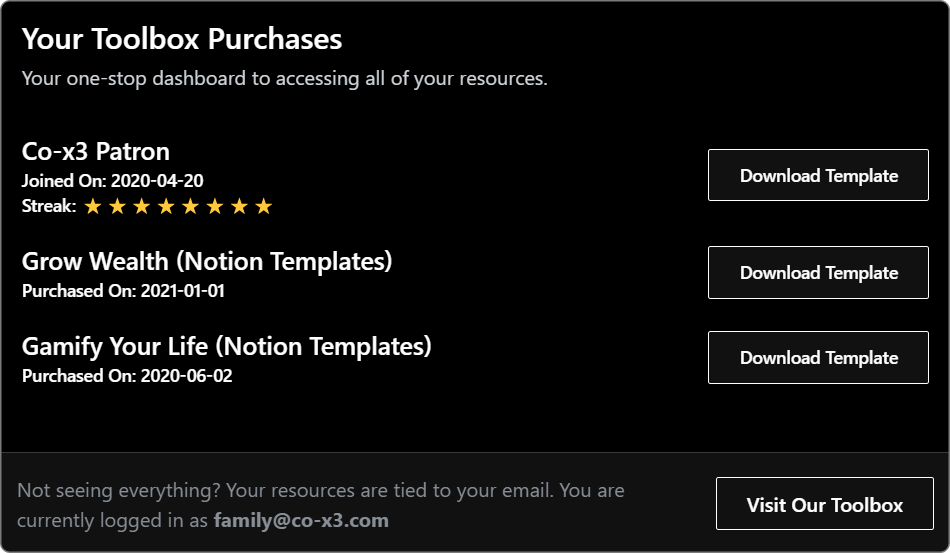The height and width of the screenshot is (553, 950).
Task: Click the family@co-x3.com email address
Action: pos(301,520)
